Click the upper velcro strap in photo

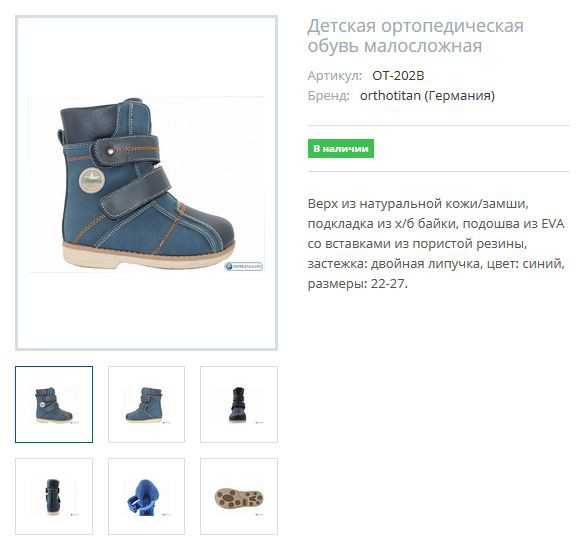(127, 150)
